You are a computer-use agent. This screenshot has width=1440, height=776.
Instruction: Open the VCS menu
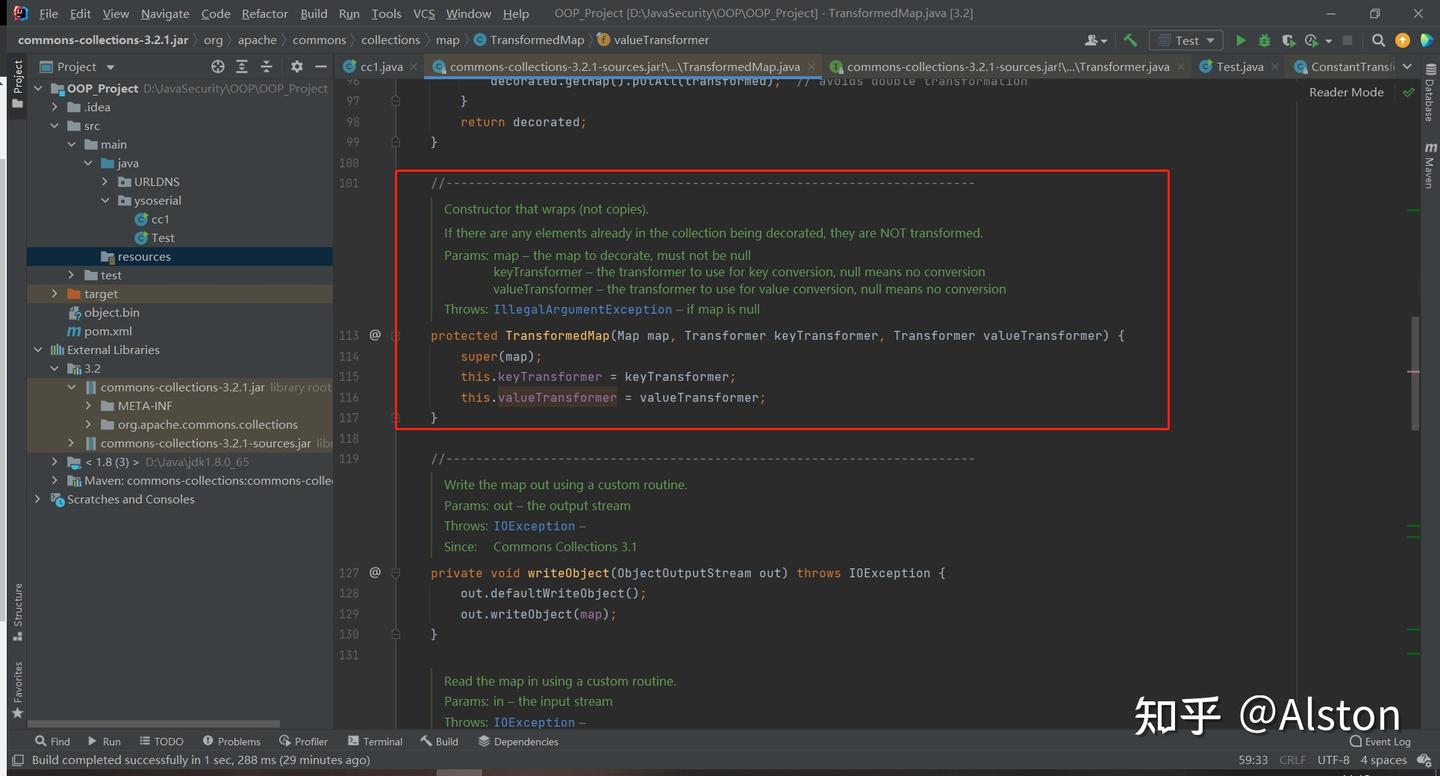tap(424, 14)
